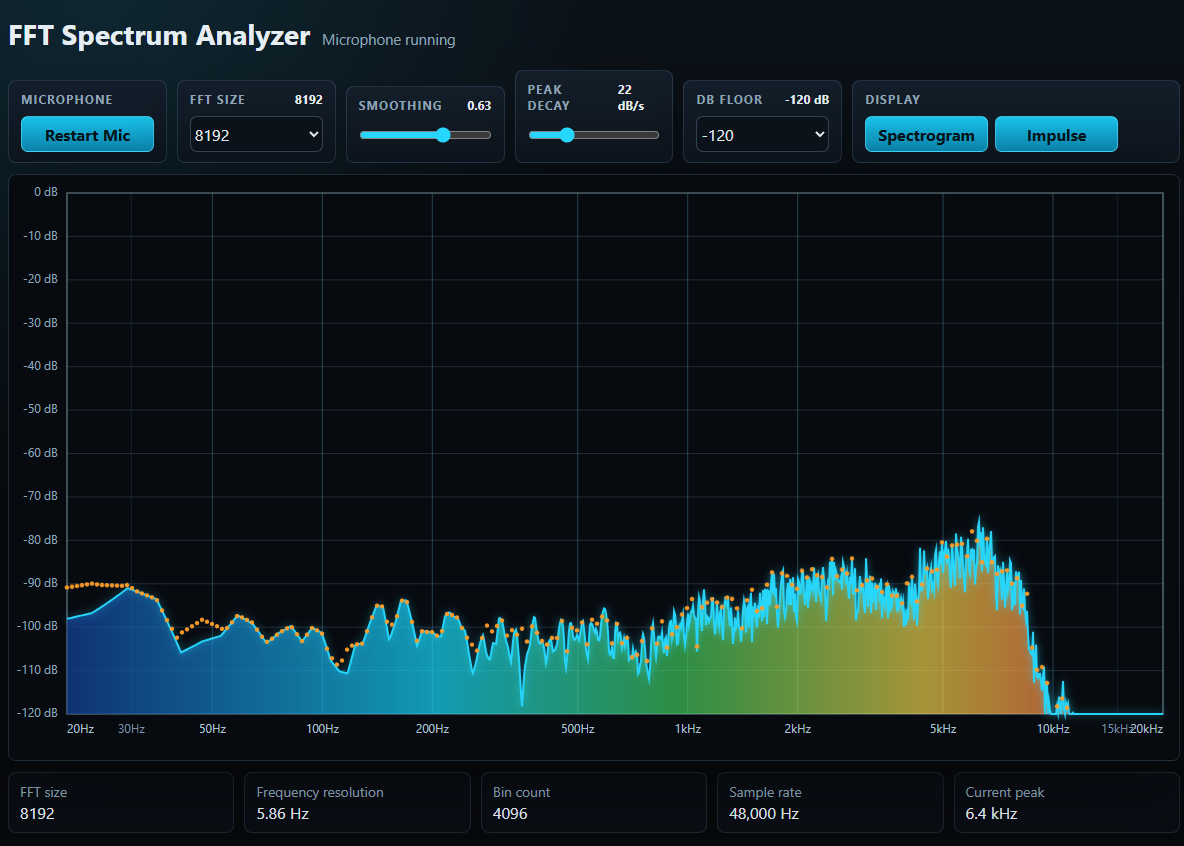Click the -50 dB axis label
This screenshot has height=846, width=1184.
[x=41, y=409]
